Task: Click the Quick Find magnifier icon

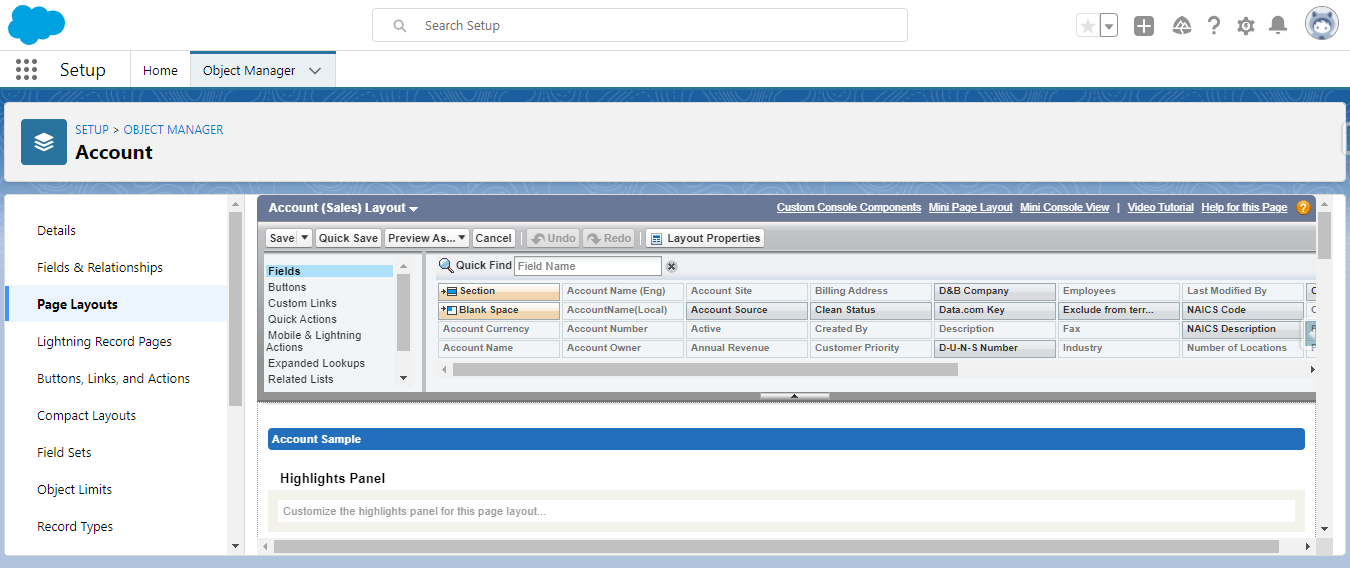Action: [x=446, y=265]
